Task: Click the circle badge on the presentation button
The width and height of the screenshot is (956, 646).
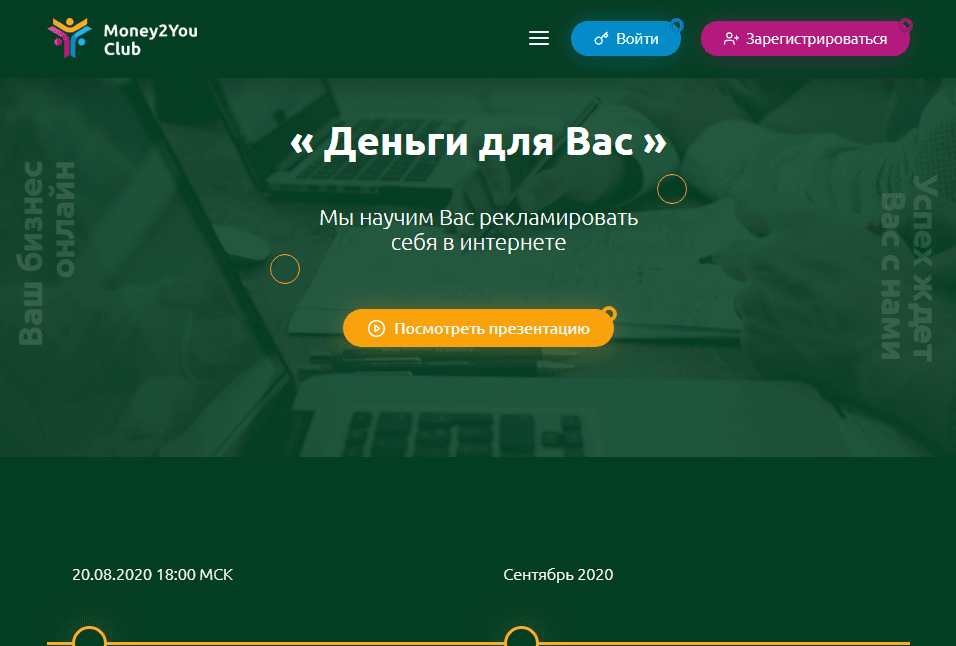Action: click(608, 311)
